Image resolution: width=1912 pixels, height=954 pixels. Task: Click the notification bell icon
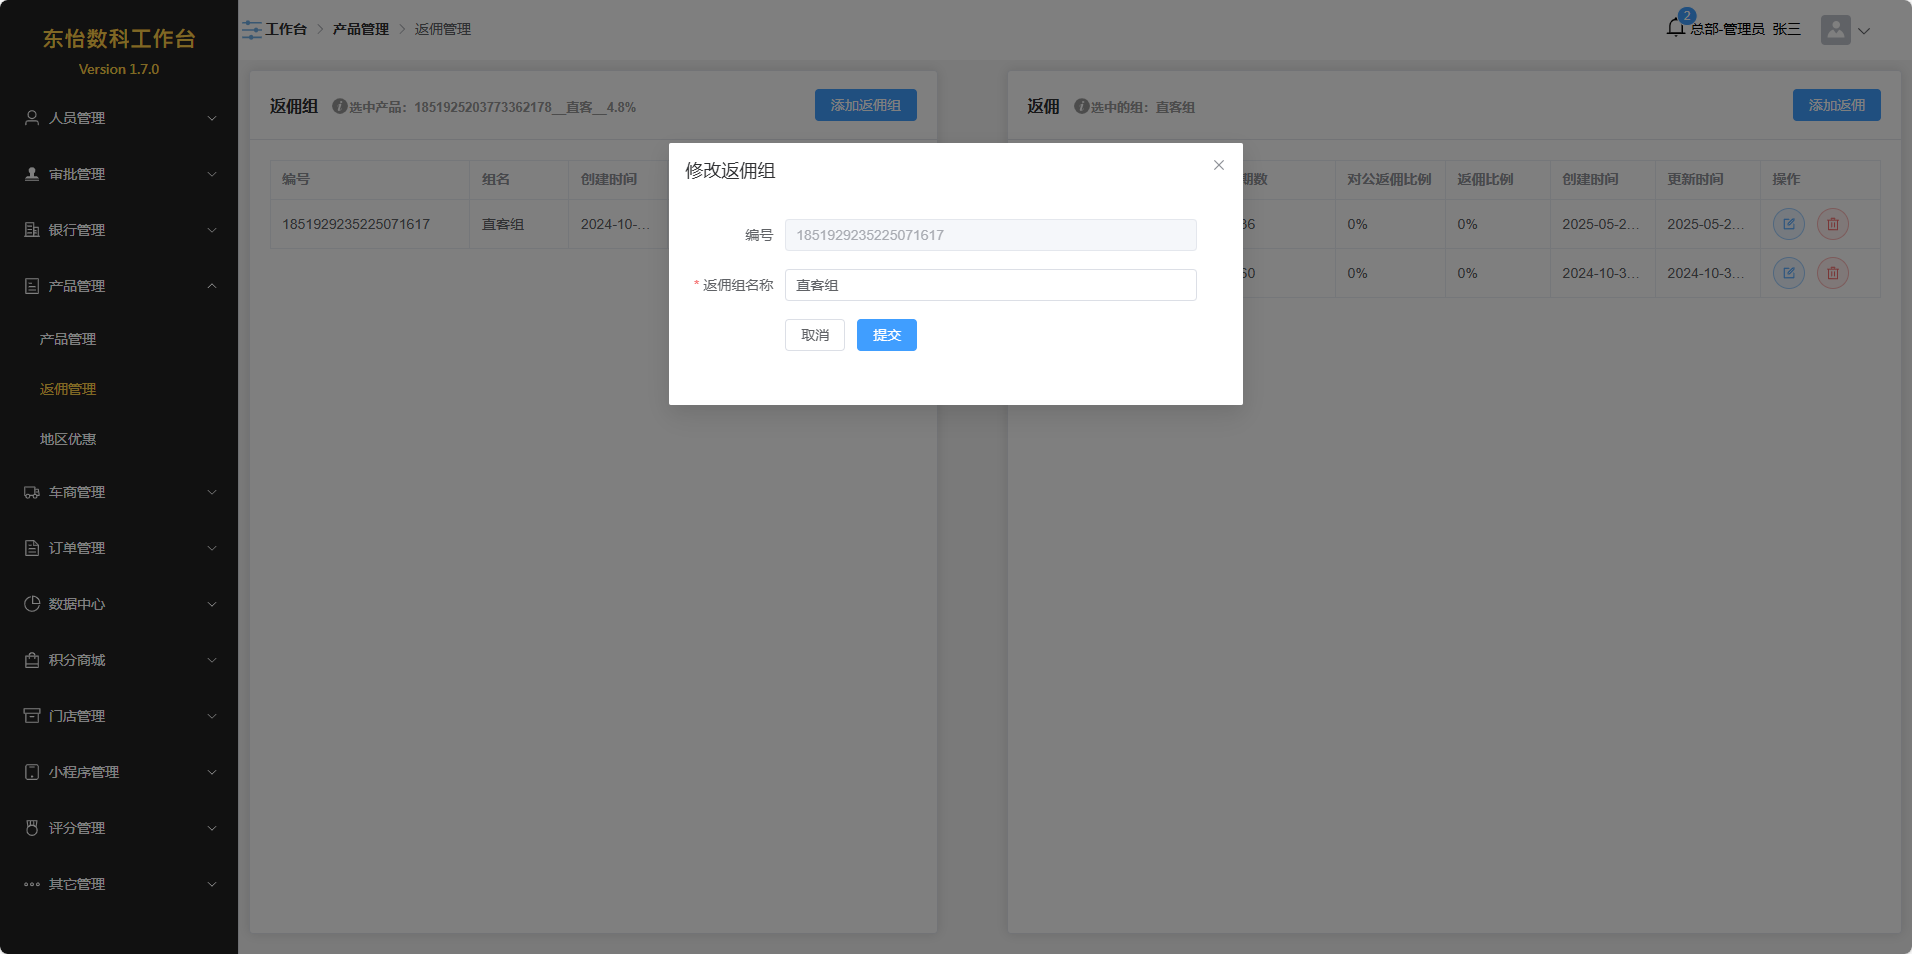1676,28
